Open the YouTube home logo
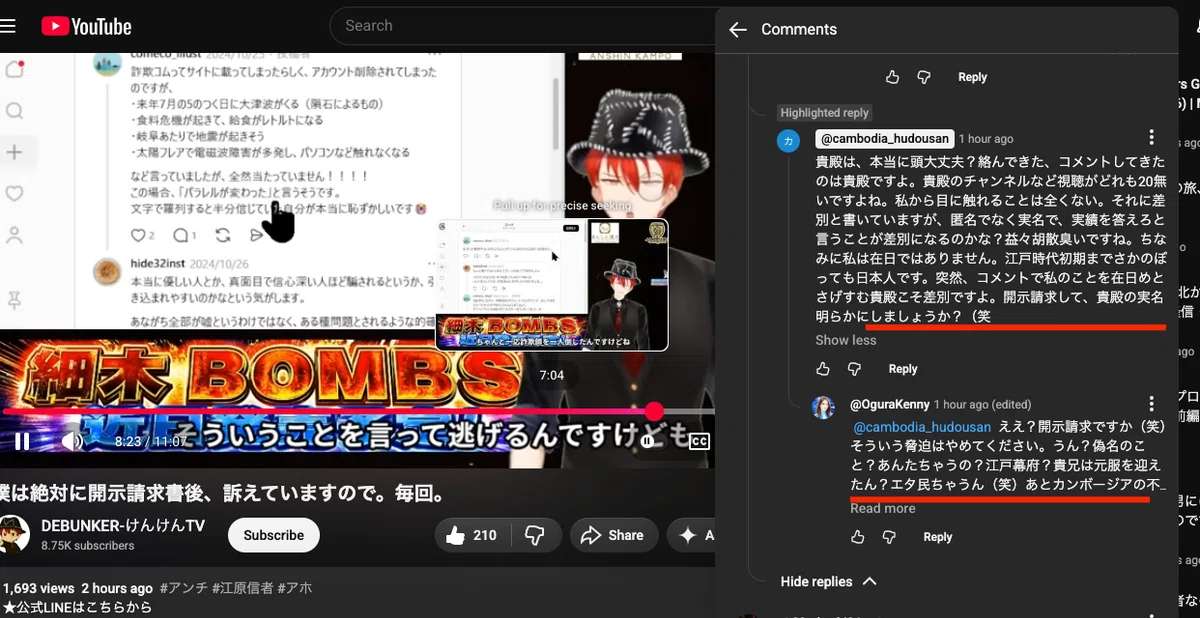This screenshot has height=618, width=1200. pyautogui.click(x=86, y=26)
